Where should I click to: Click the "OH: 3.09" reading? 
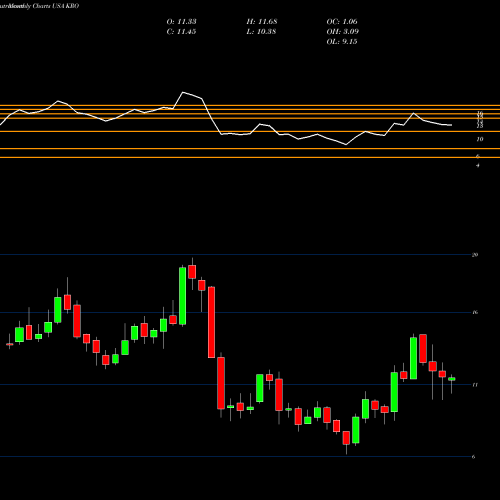(343, 32)
